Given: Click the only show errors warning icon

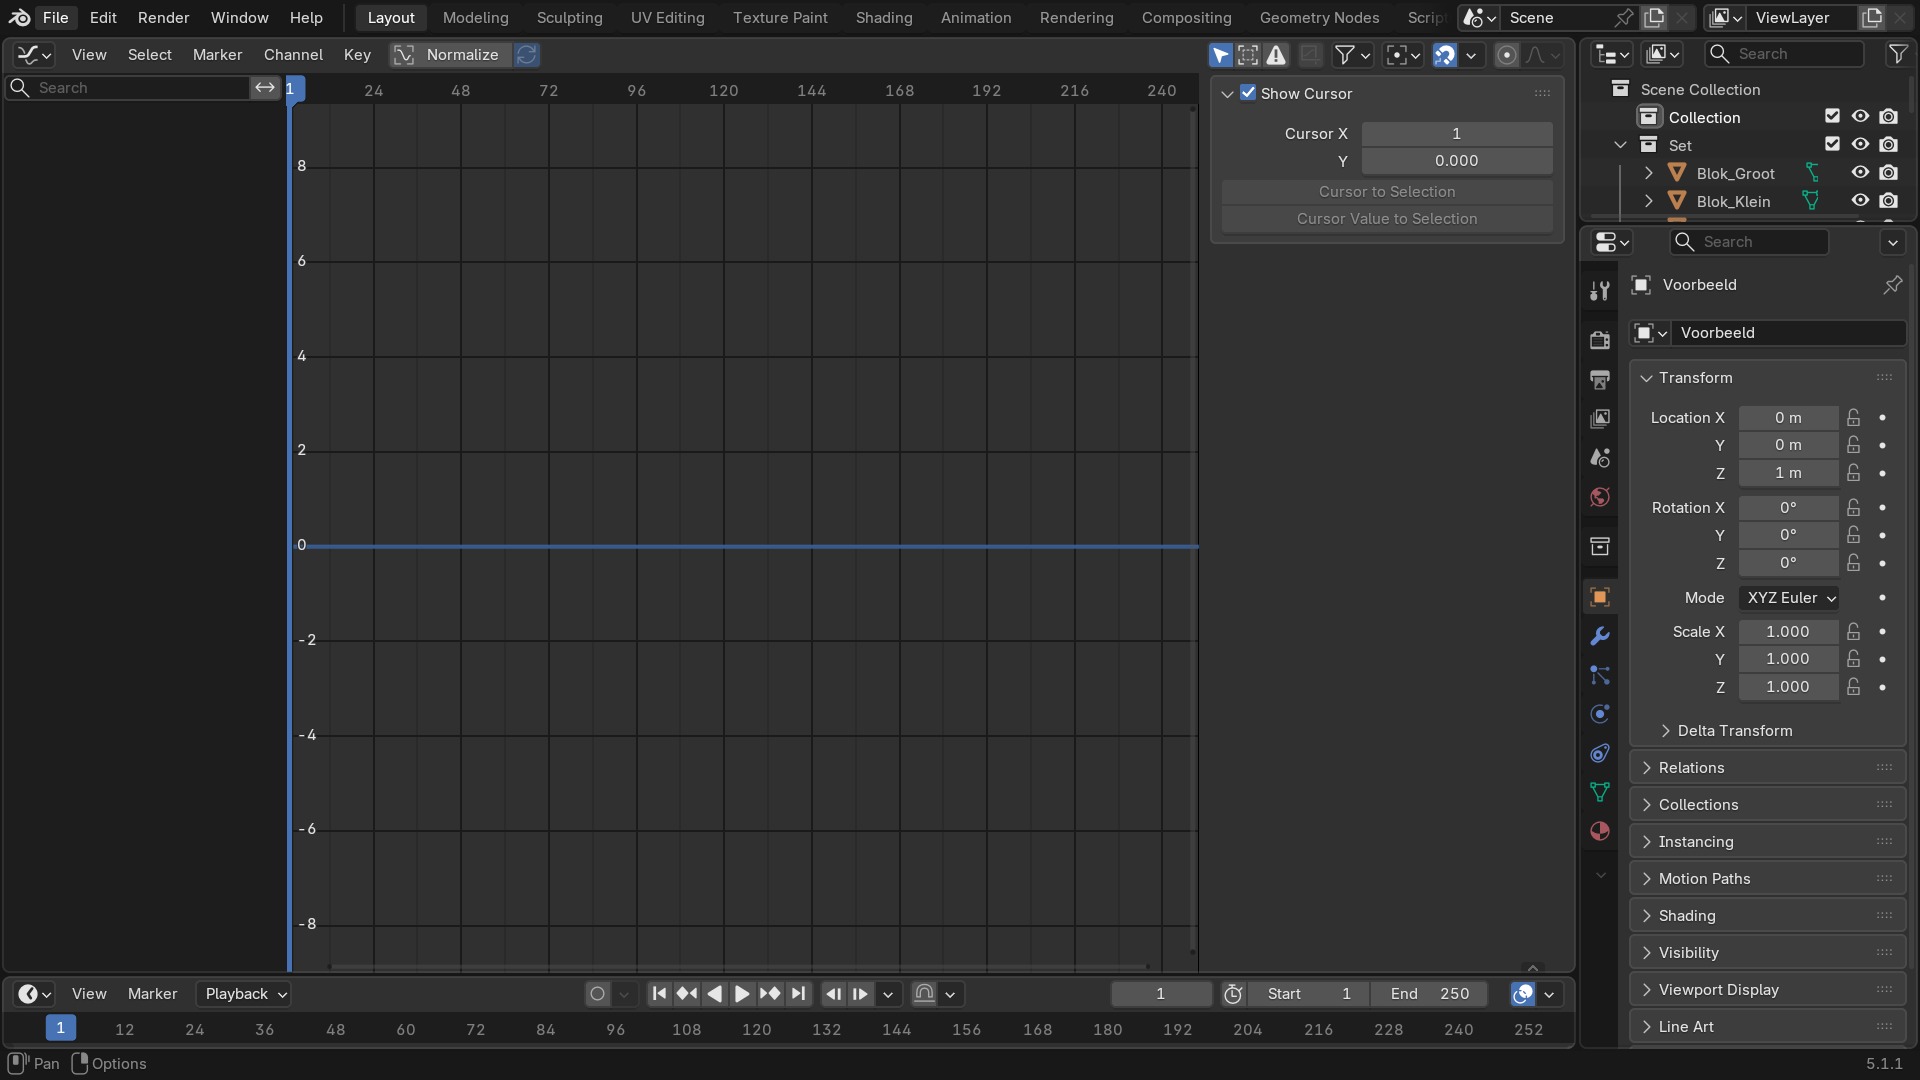Looking at the screenshot, I should tap(1276, 55).
